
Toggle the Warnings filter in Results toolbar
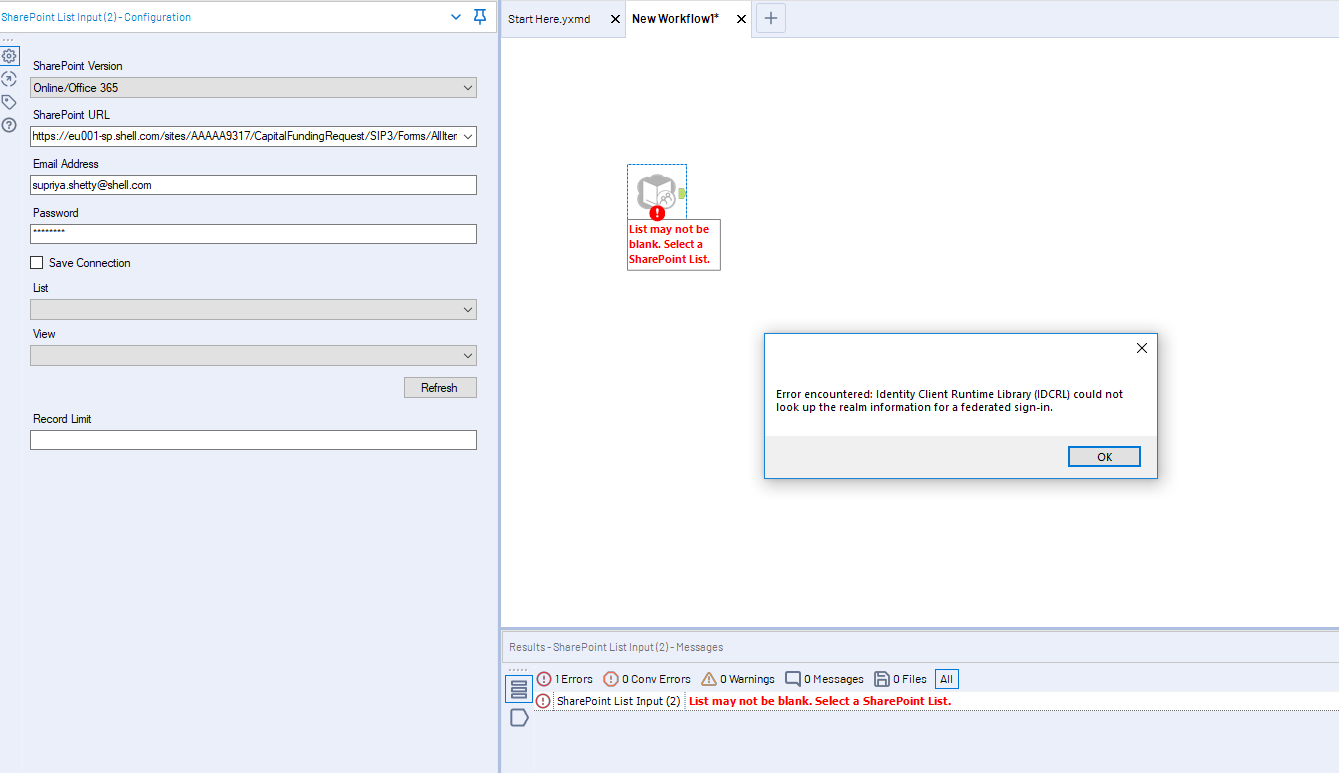pyautogui.click(x=738, y=678)
